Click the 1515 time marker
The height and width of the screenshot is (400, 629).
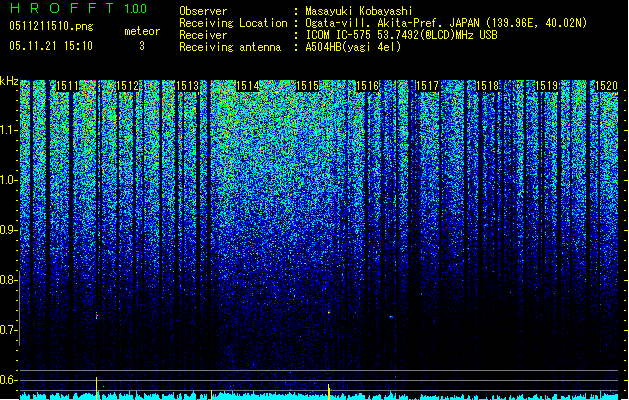(x=307, y=86)
